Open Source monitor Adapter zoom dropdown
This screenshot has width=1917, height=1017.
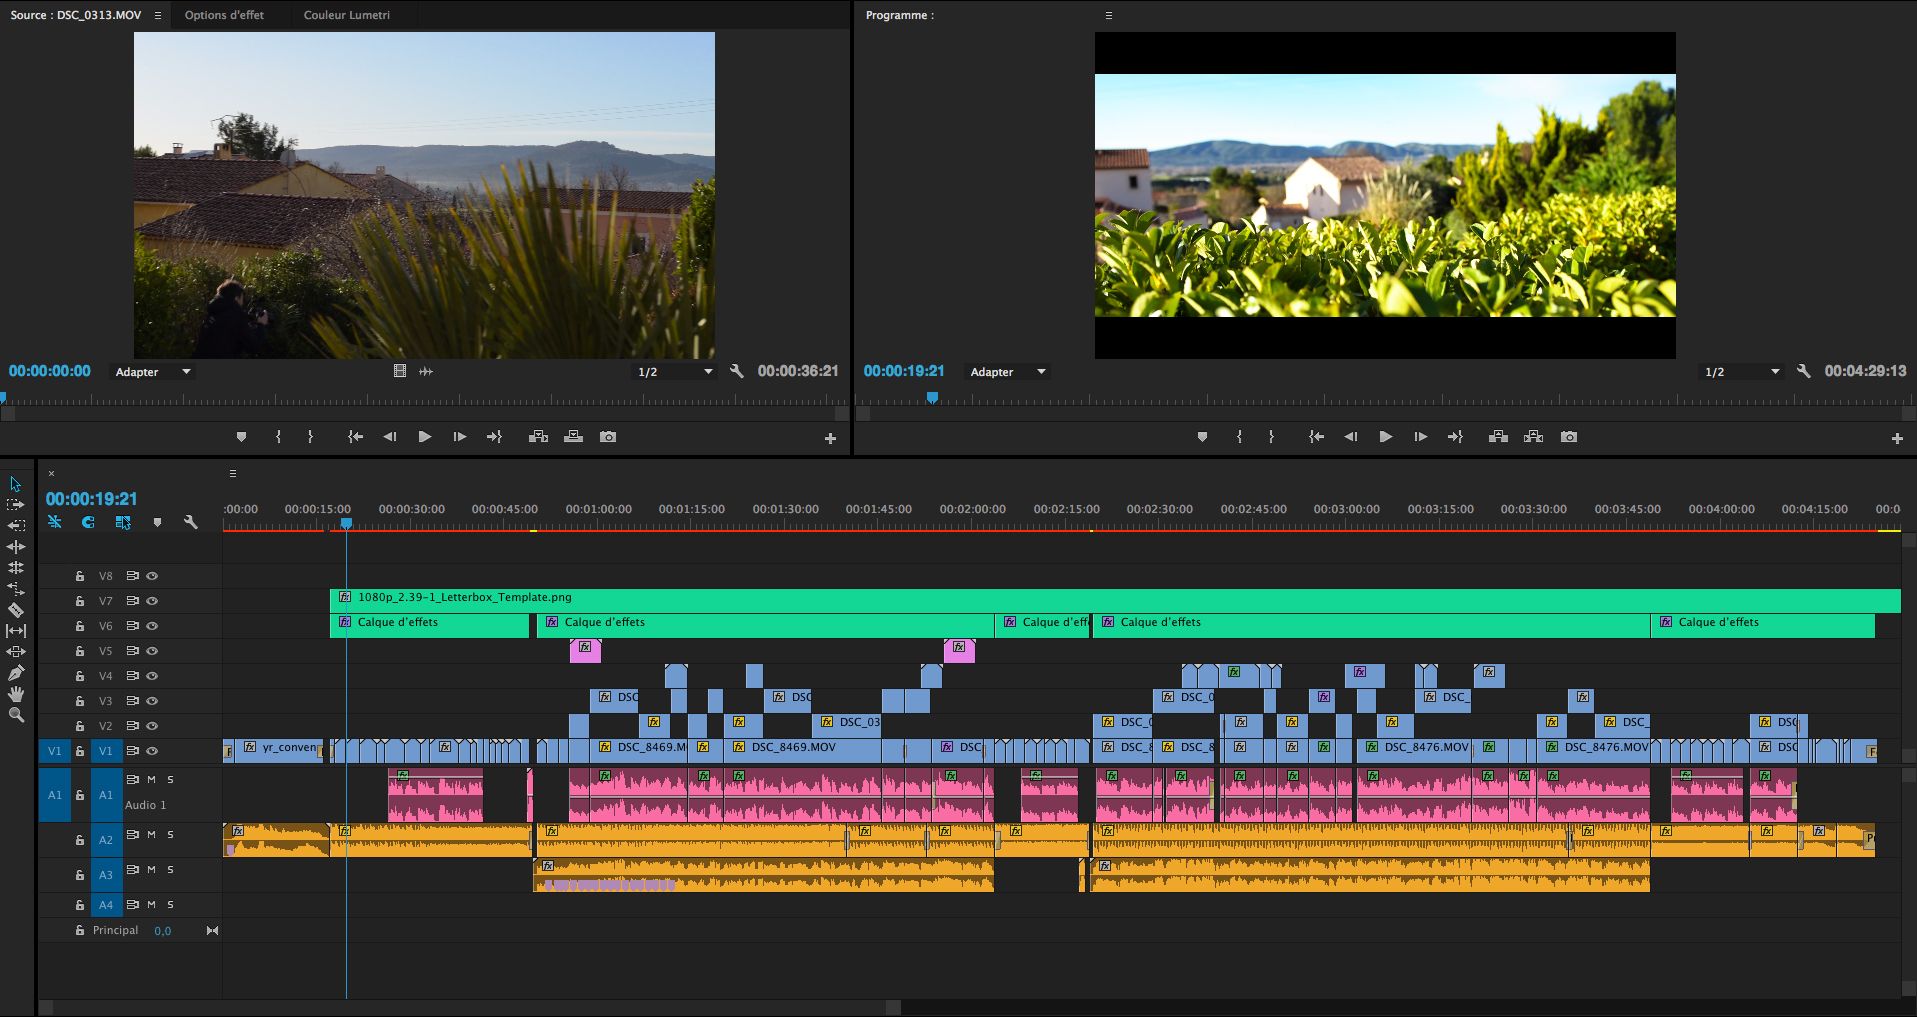[152, 372]
